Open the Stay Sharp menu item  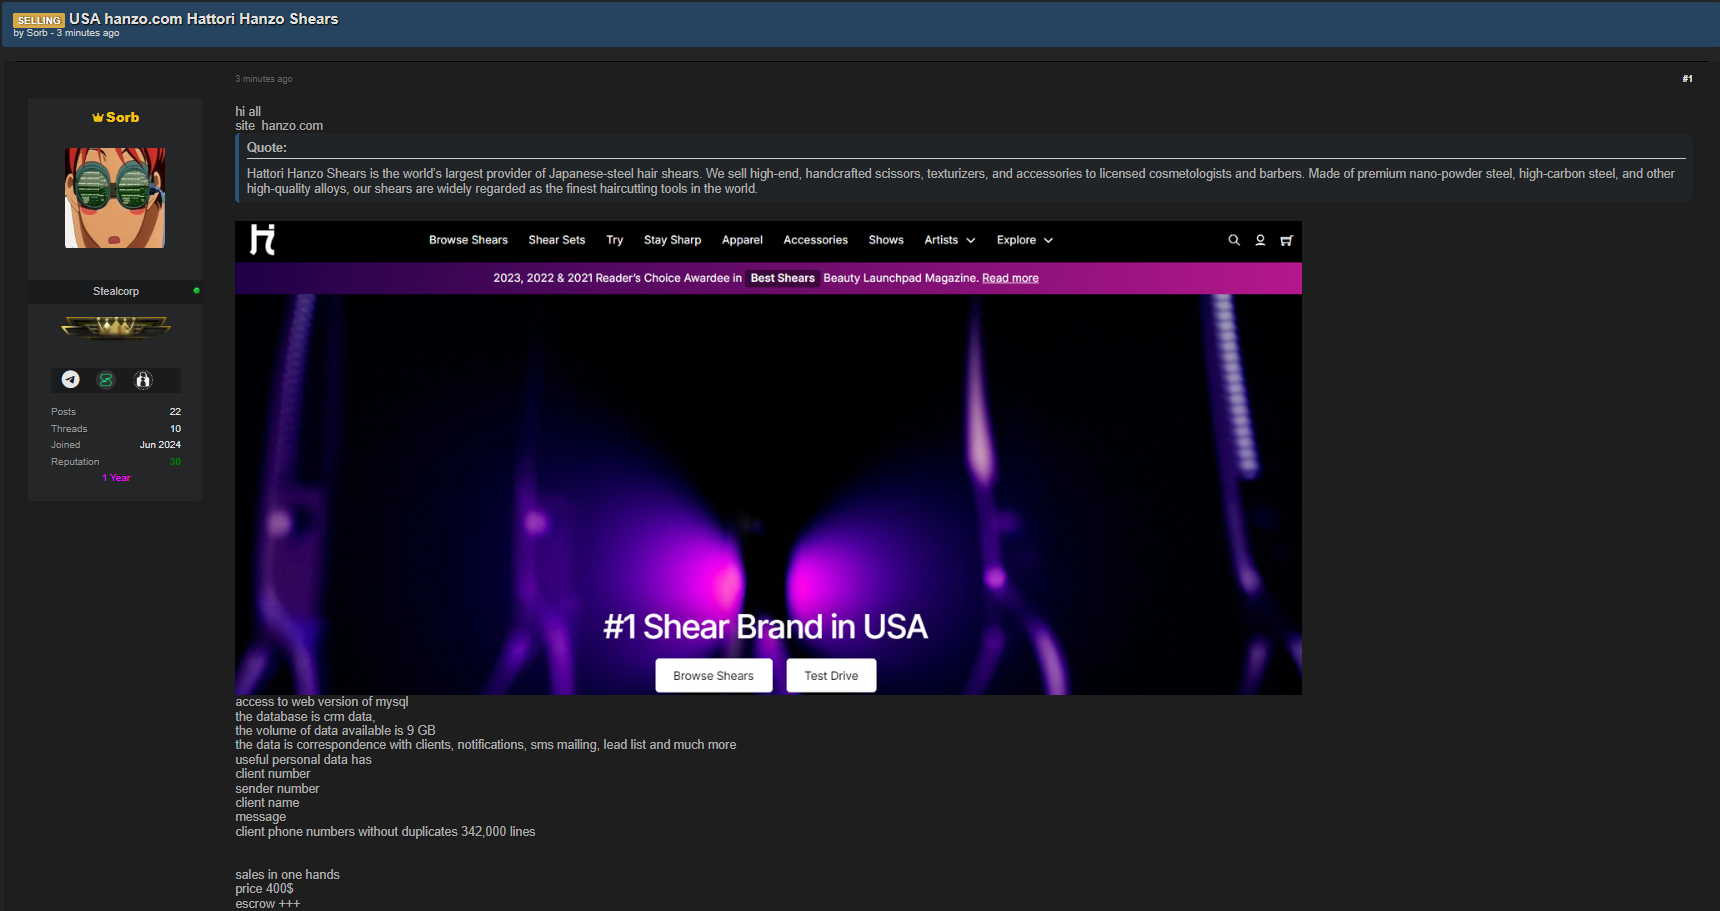[672, 240]
